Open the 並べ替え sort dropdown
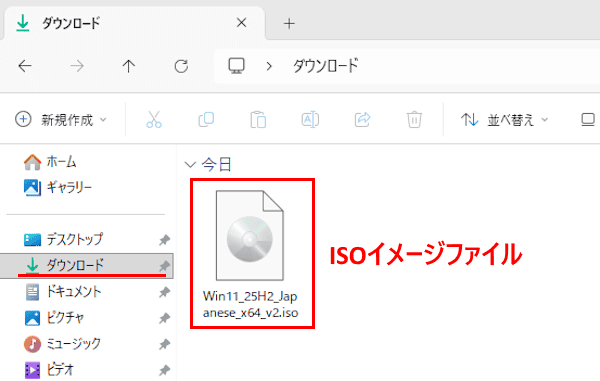The height and width of the screenshot is (381, 600). tap(504, 120)
